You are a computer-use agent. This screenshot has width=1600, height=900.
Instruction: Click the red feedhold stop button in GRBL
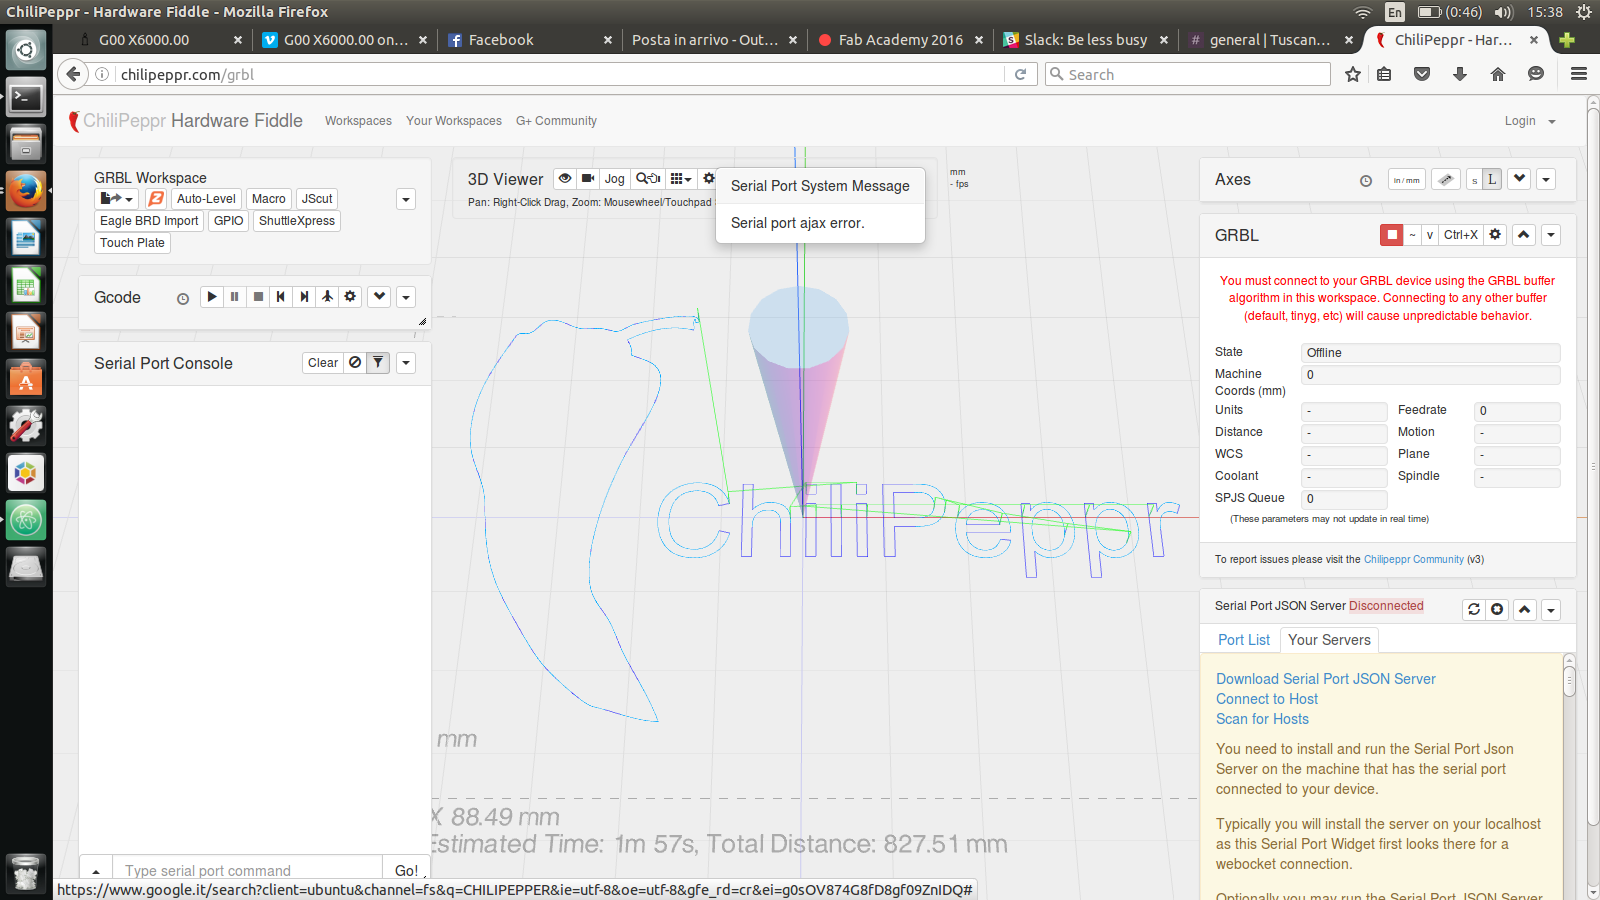(x=1391, y=235)
